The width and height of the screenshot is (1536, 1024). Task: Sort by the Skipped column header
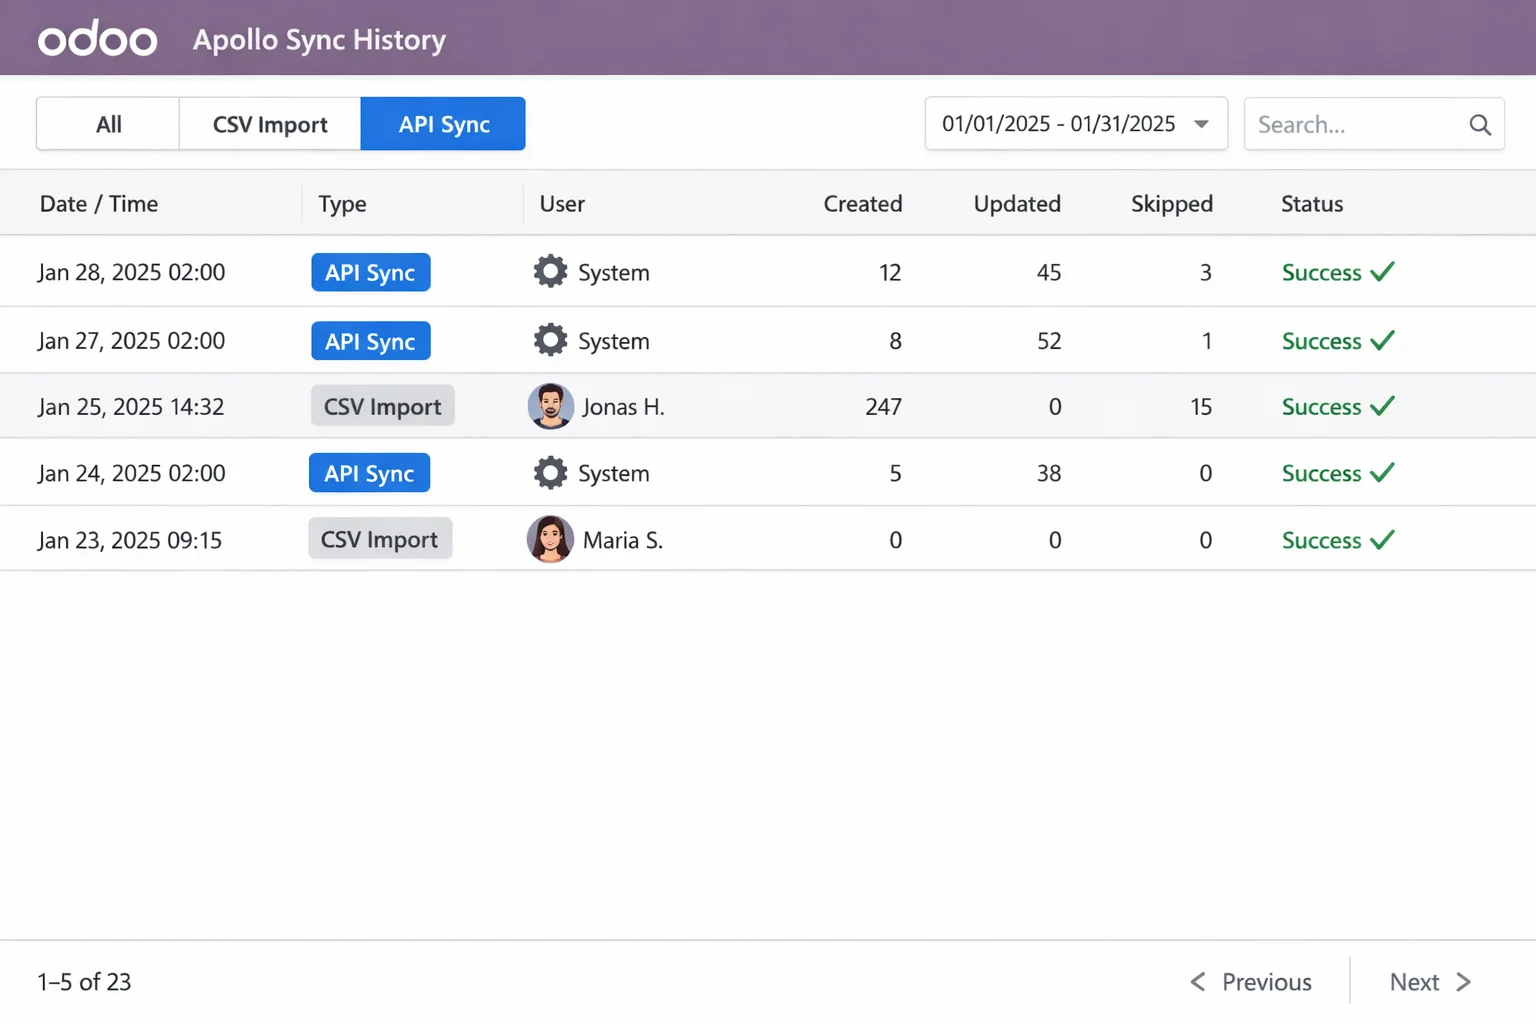(1172, 203)
